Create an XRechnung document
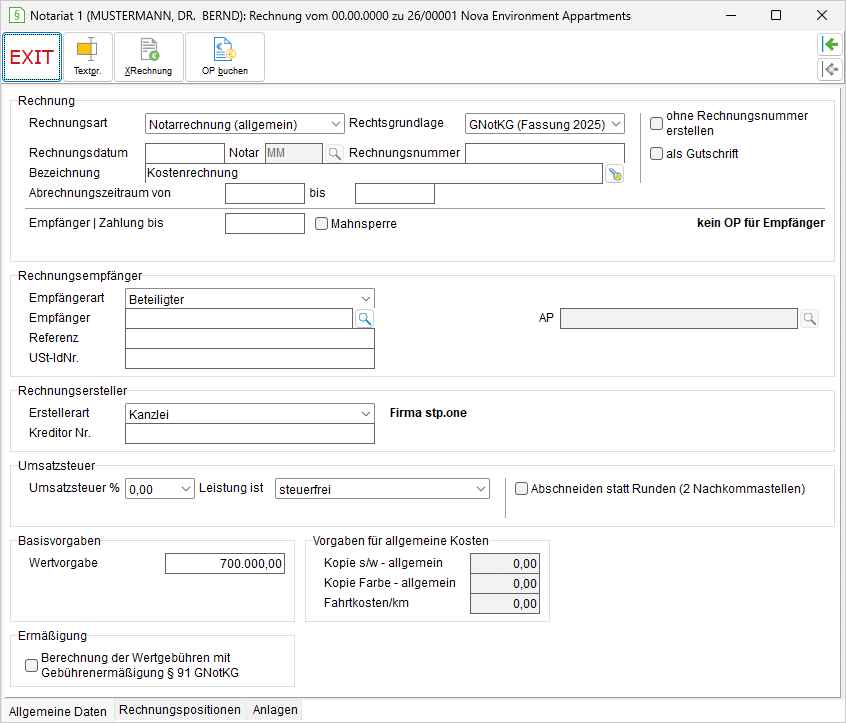Image resolution: width=846 pixels, height=723 pixels. tap(149, 57)
